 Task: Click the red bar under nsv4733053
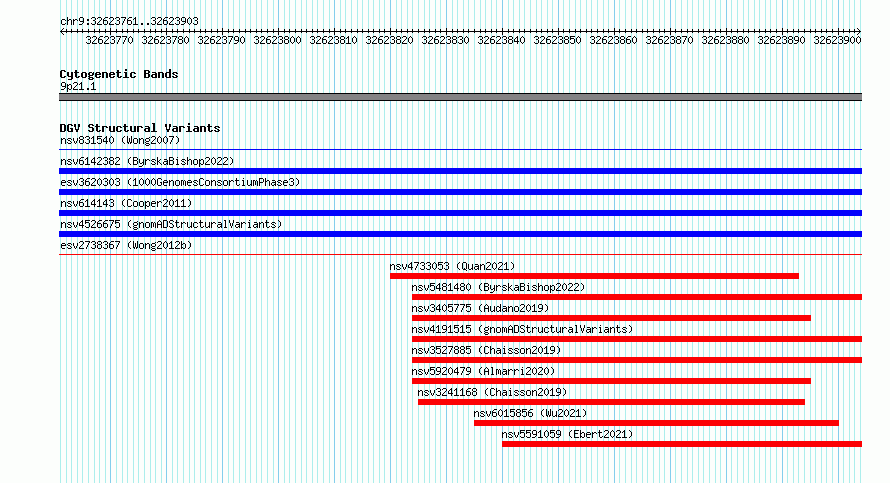click(594, 276)
